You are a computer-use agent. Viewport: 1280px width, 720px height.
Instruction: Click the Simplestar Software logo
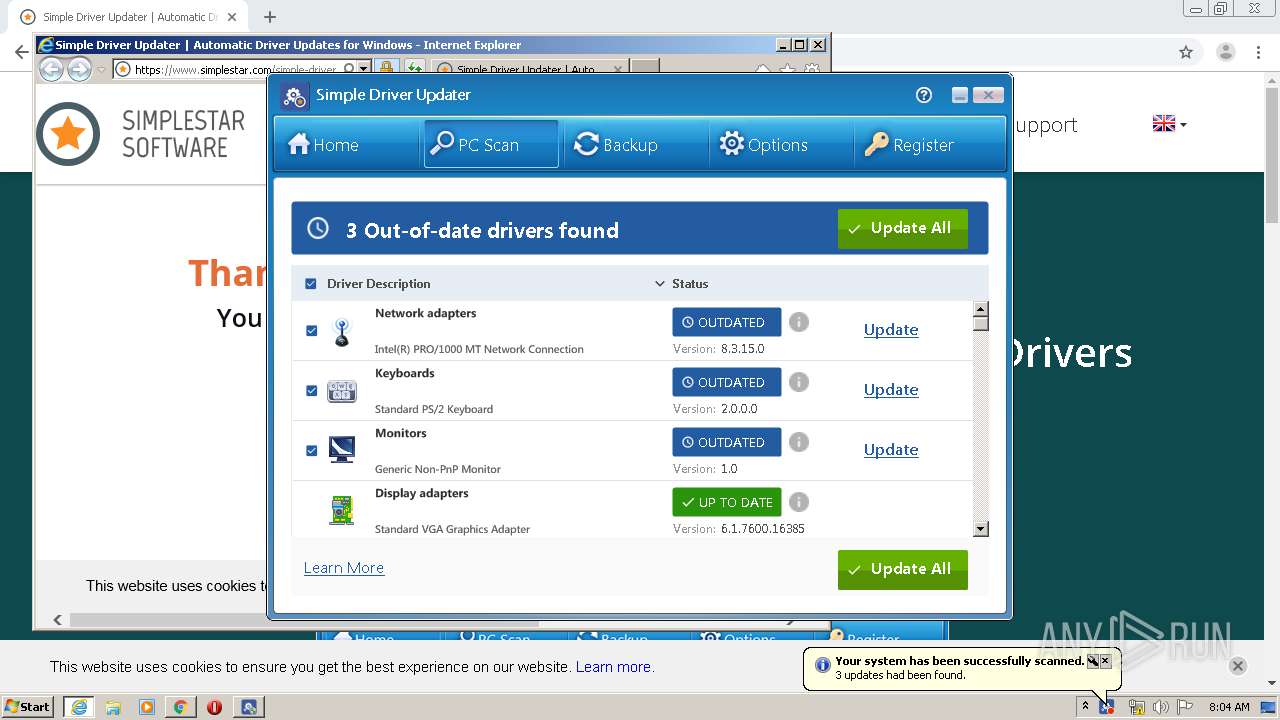click(x=141, y=134)
